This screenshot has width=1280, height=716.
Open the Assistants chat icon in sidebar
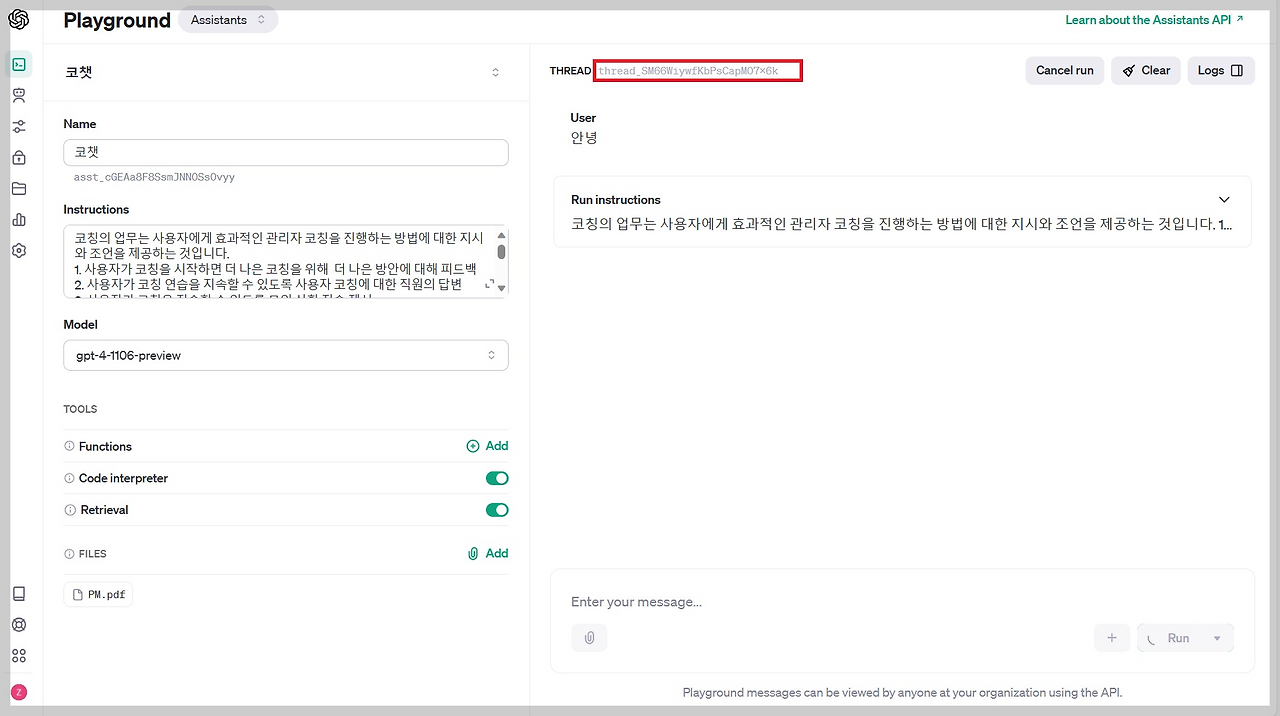click(x=18, y=94)
